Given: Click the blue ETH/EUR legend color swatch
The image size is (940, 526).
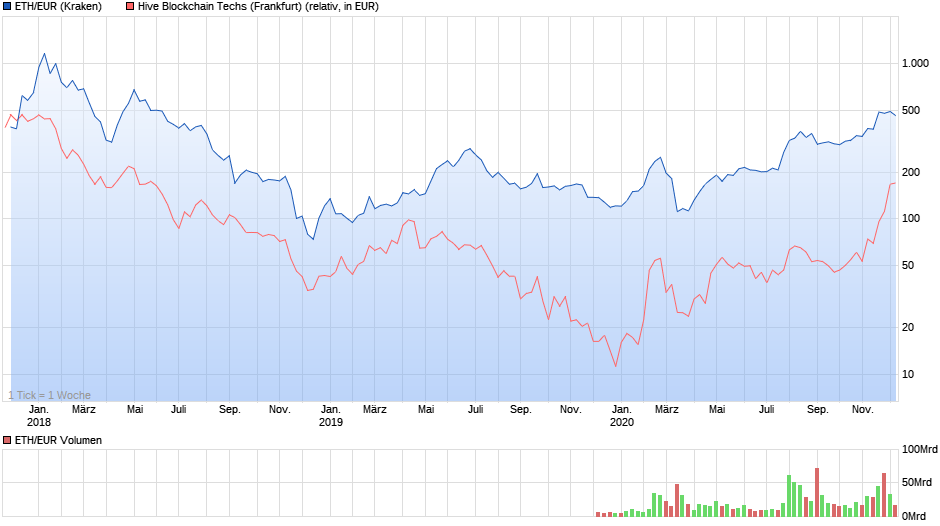Looking at the screenshot, I should (x=7, y=7).
